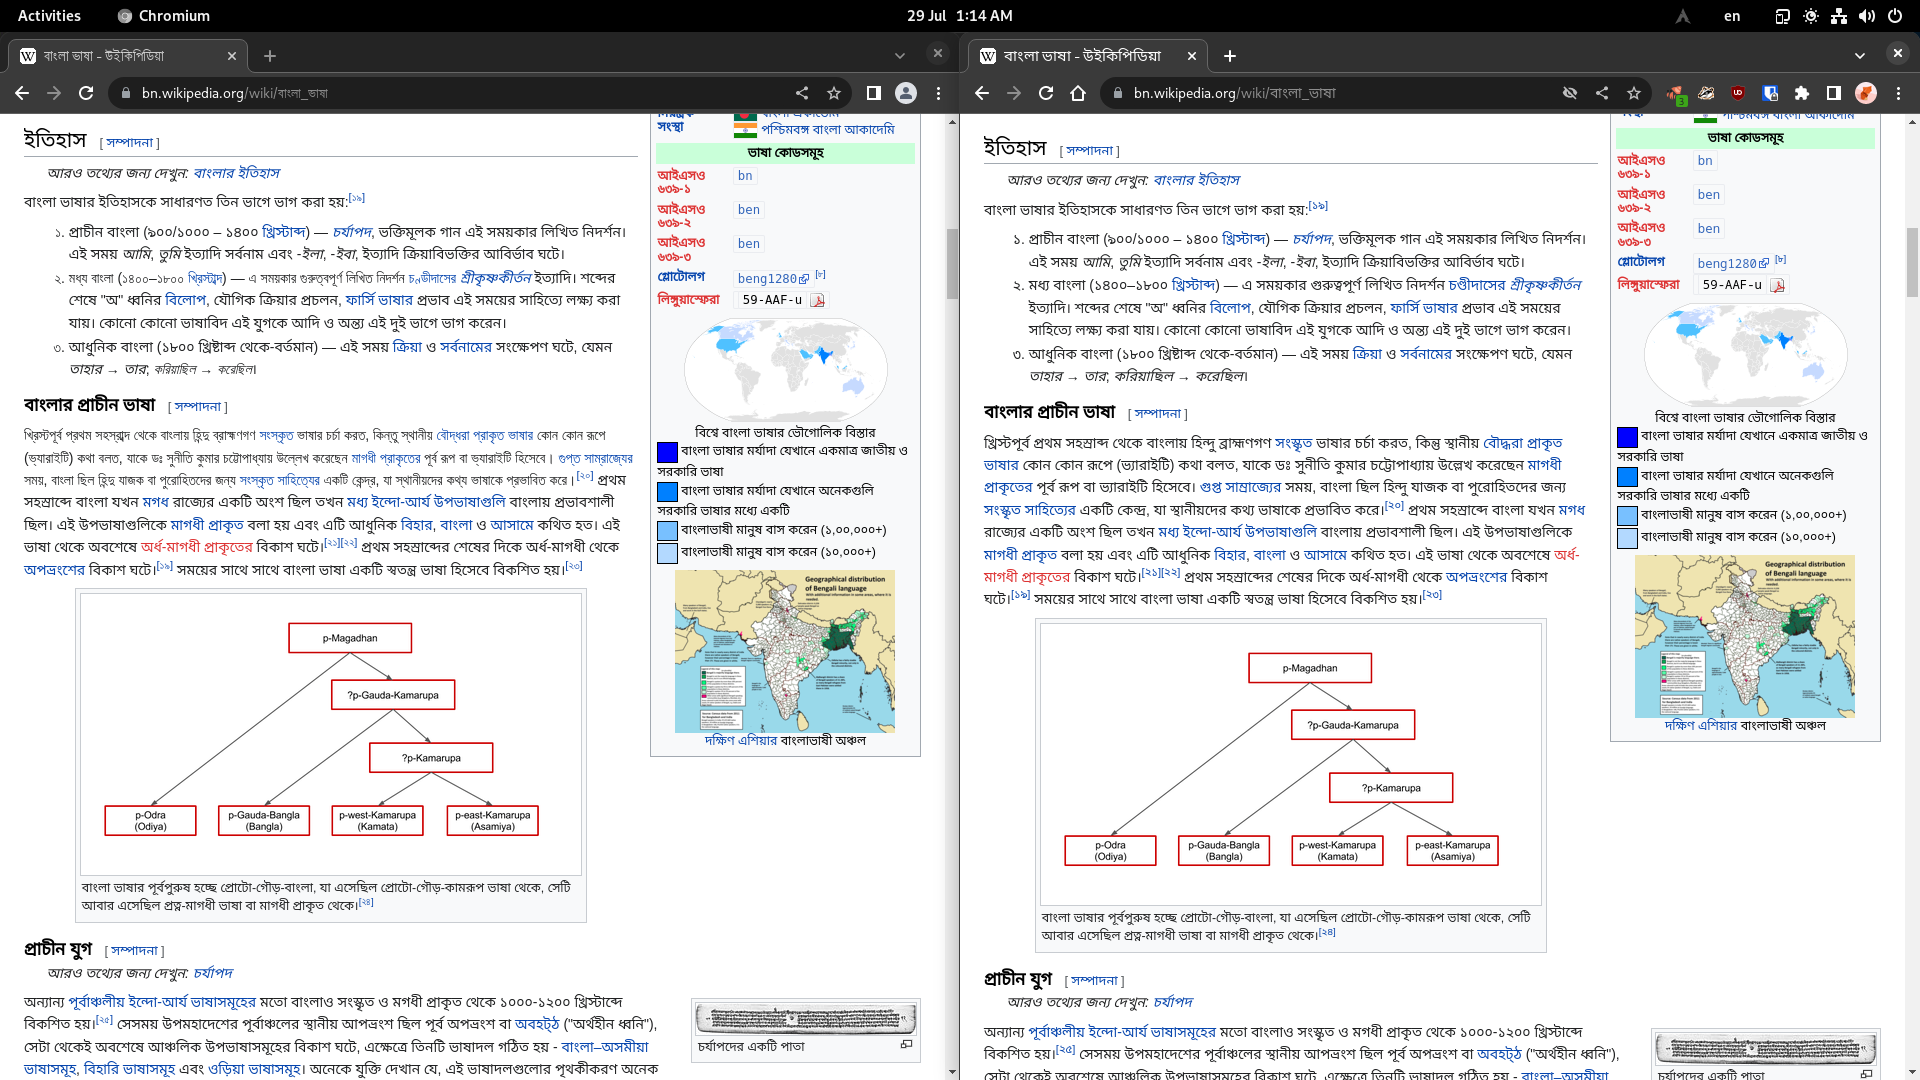Open South Asia map thumbnail in right window
1920x1080 pixels.
(x=1744, y=637)
